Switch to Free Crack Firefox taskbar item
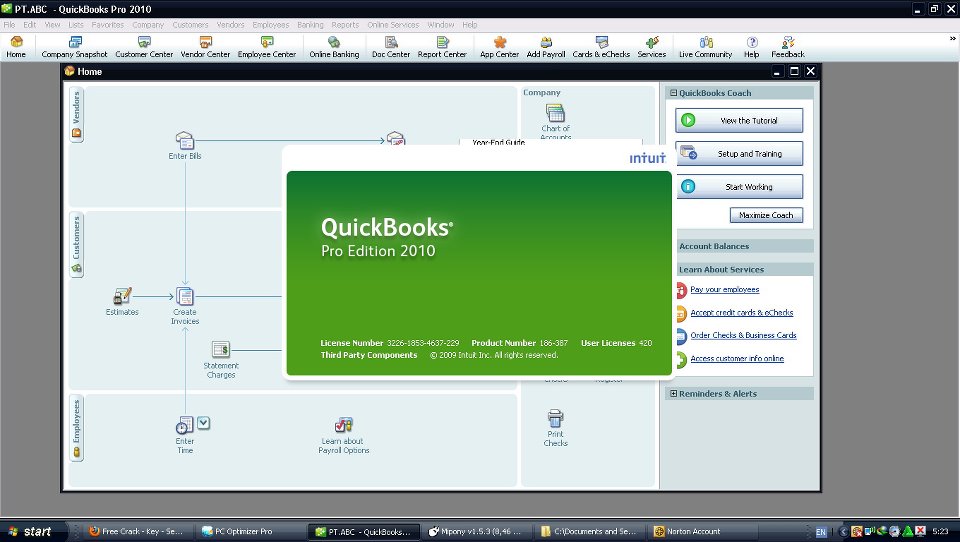 click(x=136, y=532)
